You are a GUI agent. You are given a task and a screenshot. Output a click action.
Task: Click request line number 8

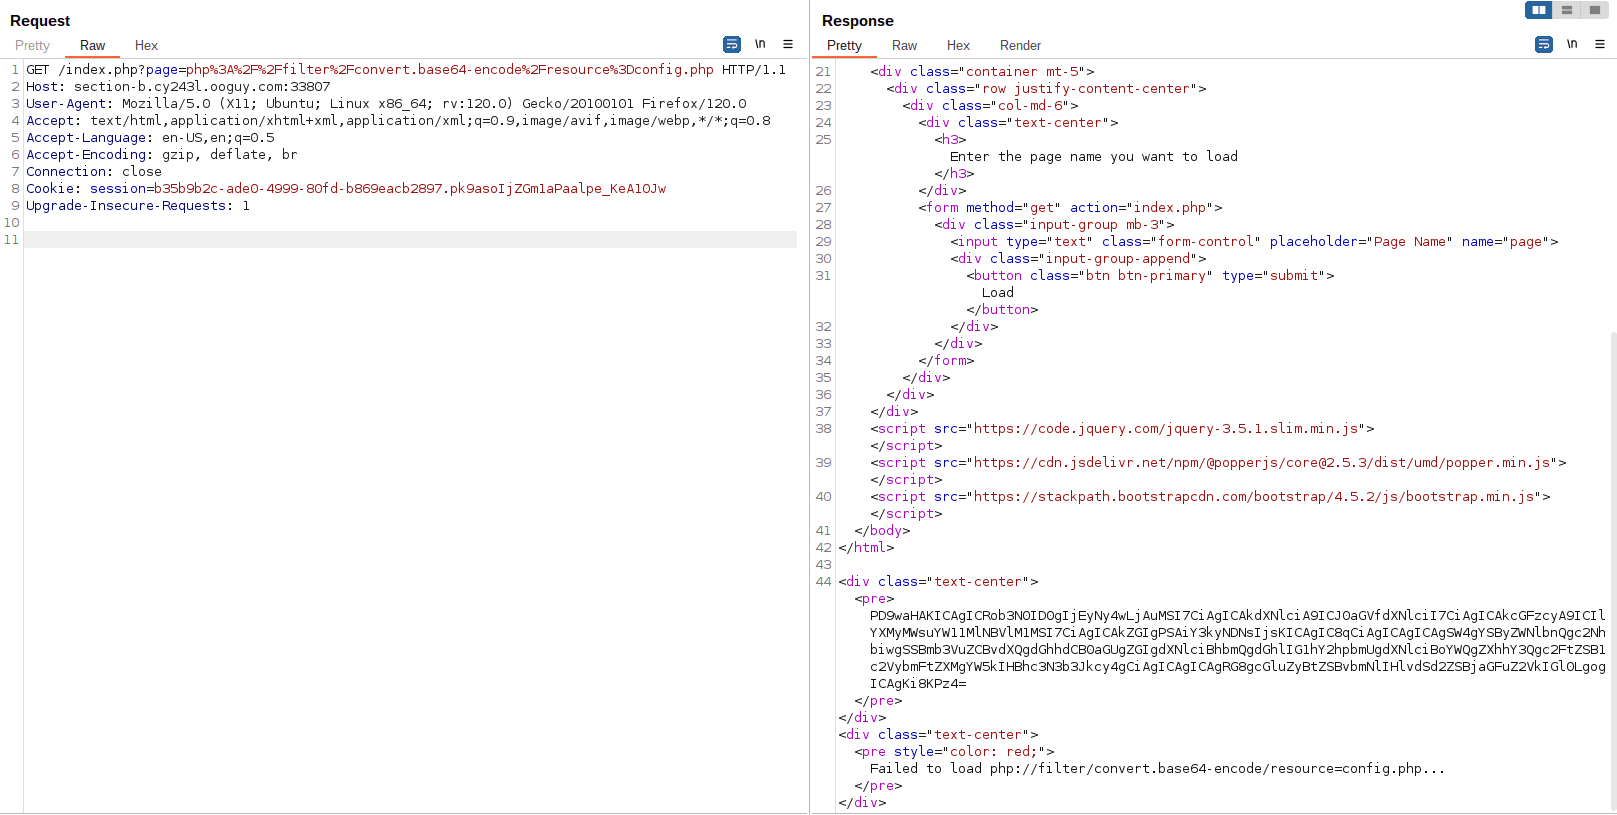pyautogui.click(x=15, y=189)
